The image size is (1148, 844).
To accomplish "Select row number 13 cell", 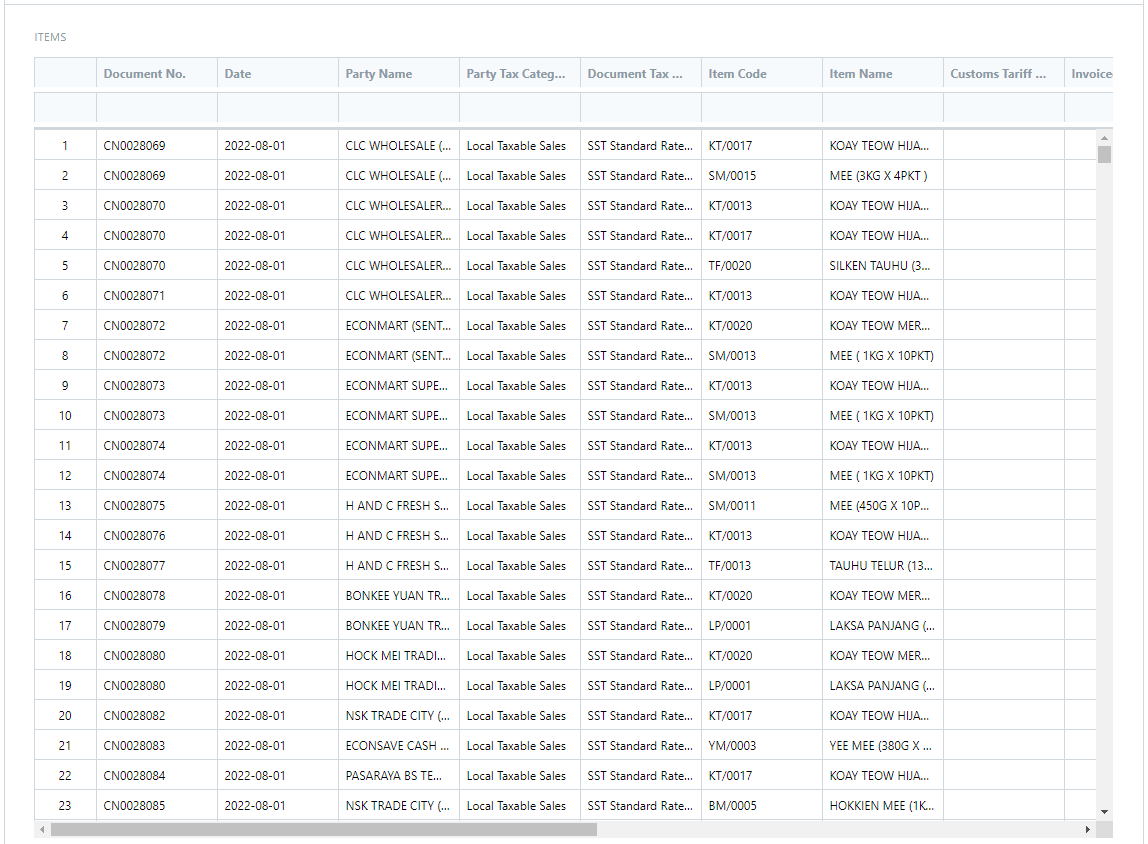I will (x=65, y=506).
